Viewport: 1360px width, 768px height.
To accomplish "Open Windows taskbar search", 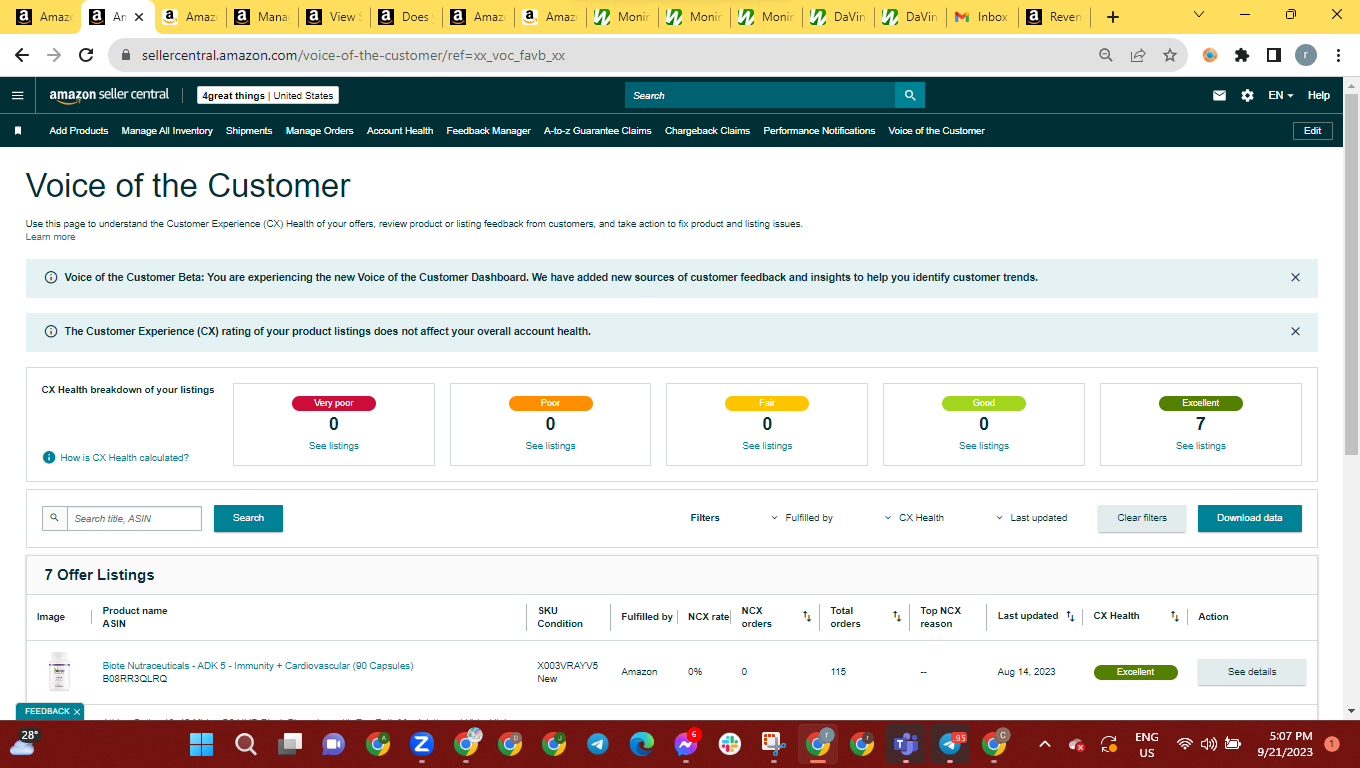I will tap(246, 744).
